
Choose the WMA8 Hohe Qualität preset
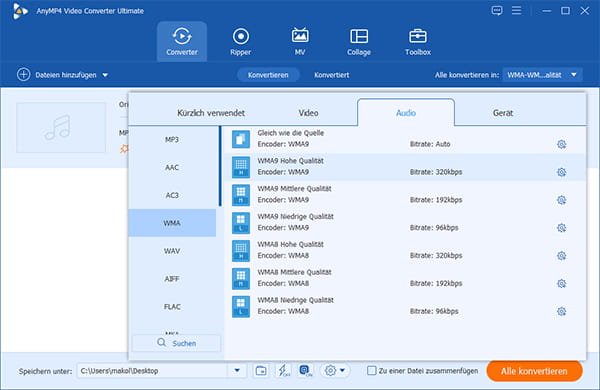click(x=405, y=250)
